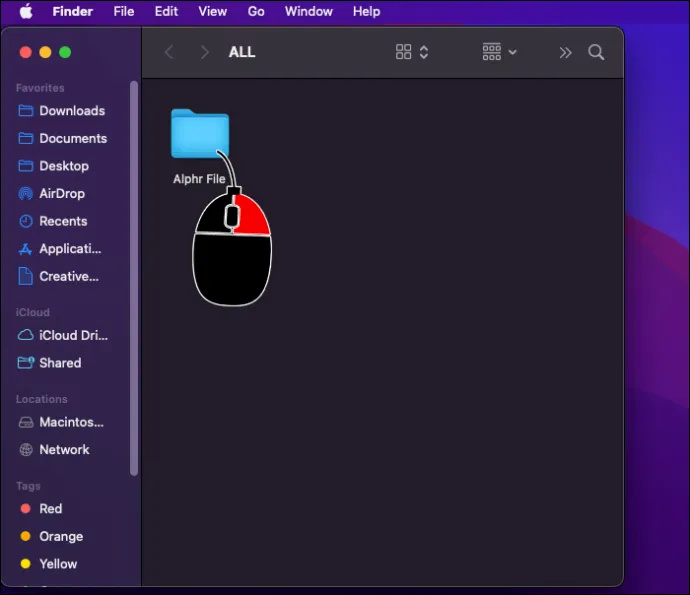Click the Recents clock icon
Screen dimensions: 690x595
click(x=26, y=221)
